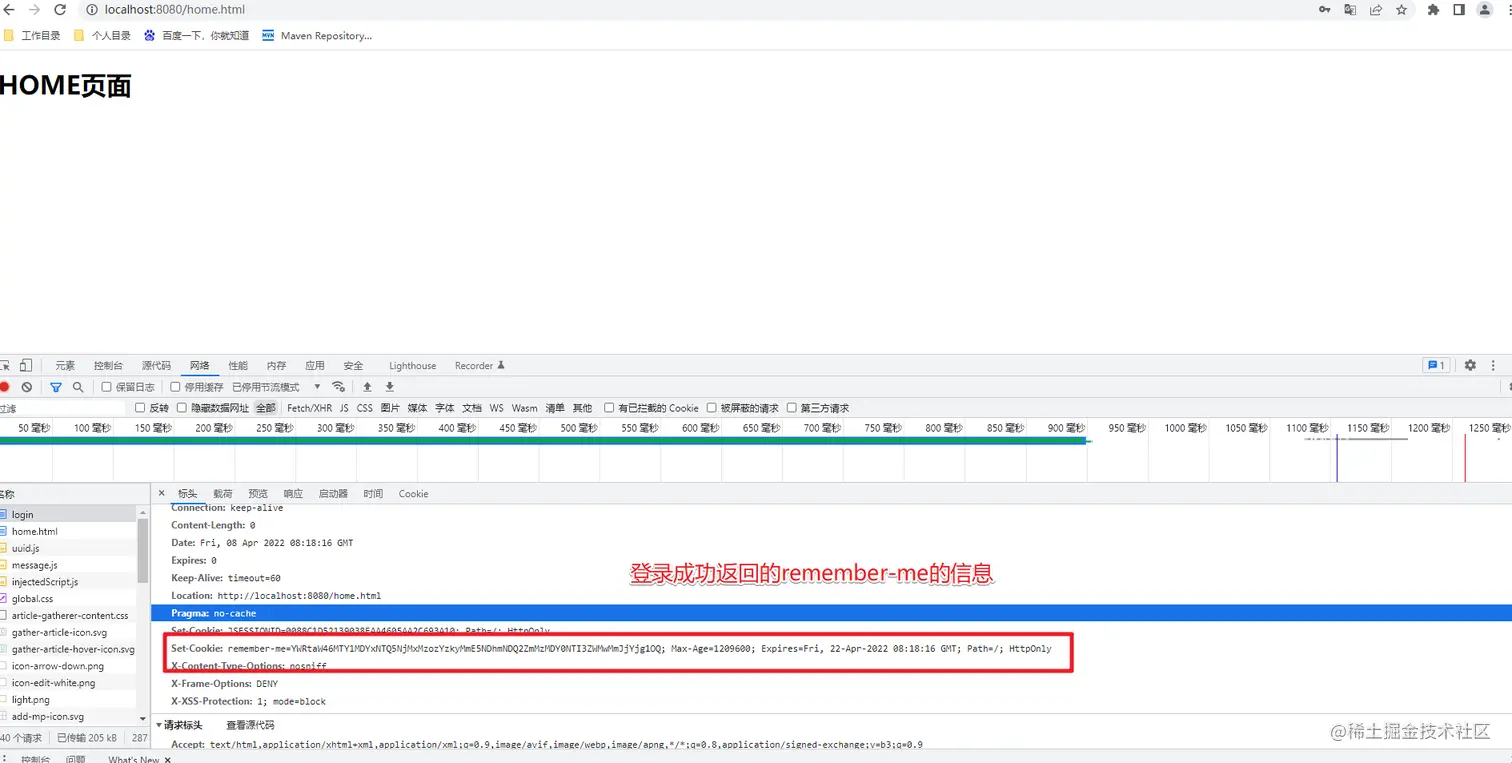Open the 安全 panel tab

tap(353, 366)
